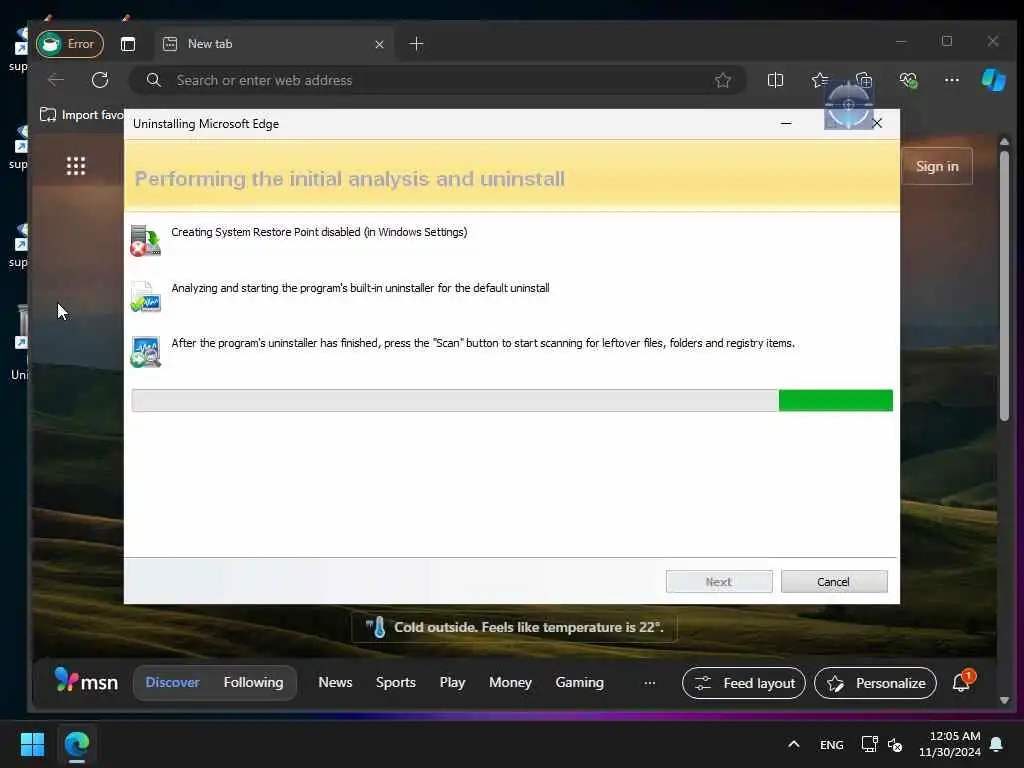Screen dimensions: 1024x768
Task: Open a new tab with plus icon
Action: tap(416, 44)
